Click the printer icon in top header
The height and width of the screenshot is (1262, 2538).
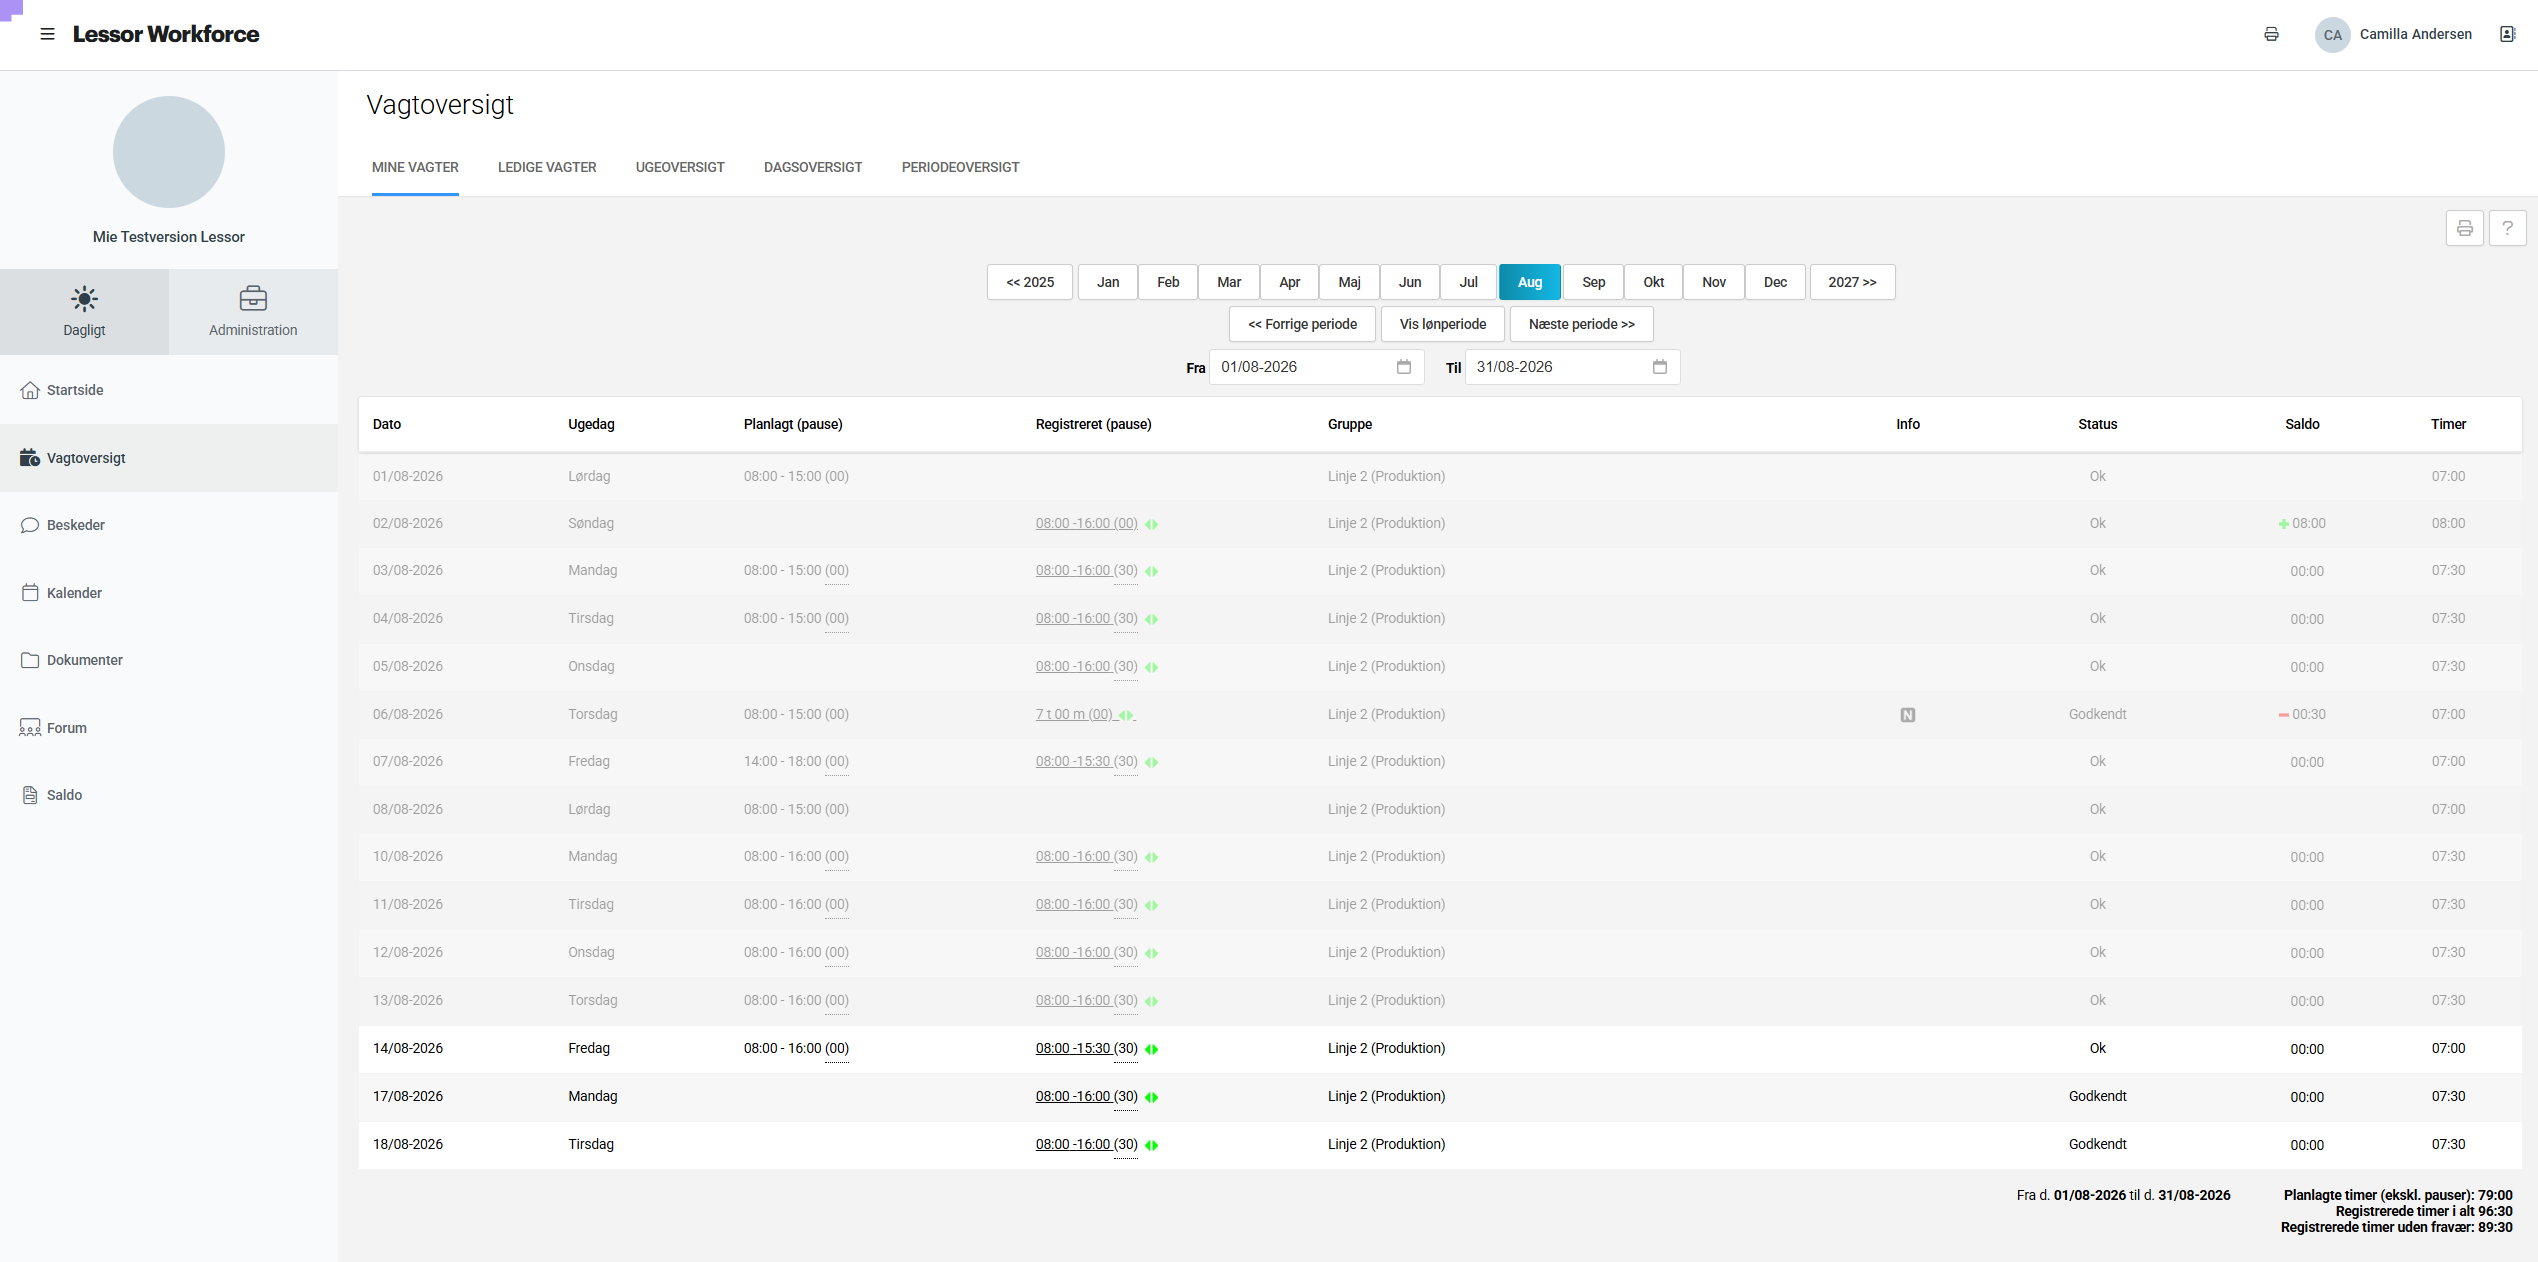pyautogui.click(x=2271, y=34)
